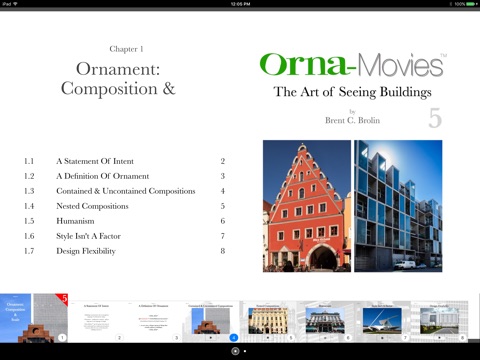Tap the 12:05 PM clock in status bar
Image resolution: width=480 pixels, height=360 pixels.
240,4
